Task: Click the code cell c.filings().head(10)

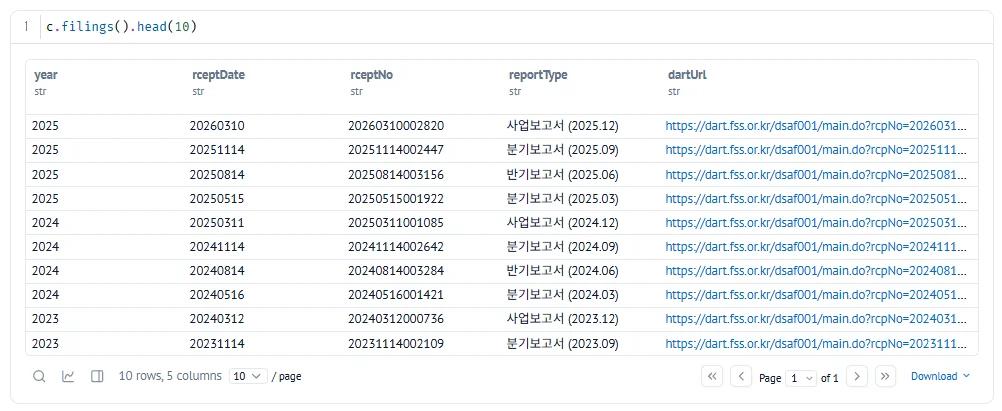Action: pyautogui.click(x=121, y=27)
